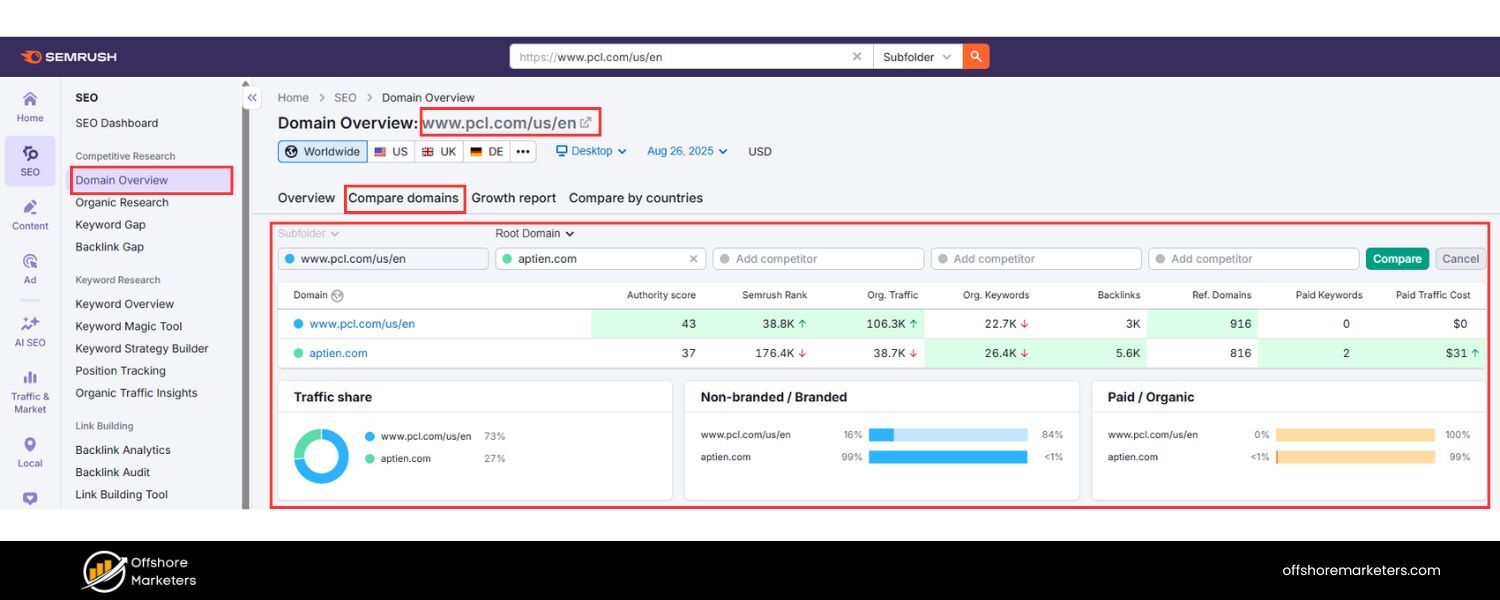Select the UK database flag
Image resolution: width=1500 pixels, height=600 pixels.
click(438, 151)
